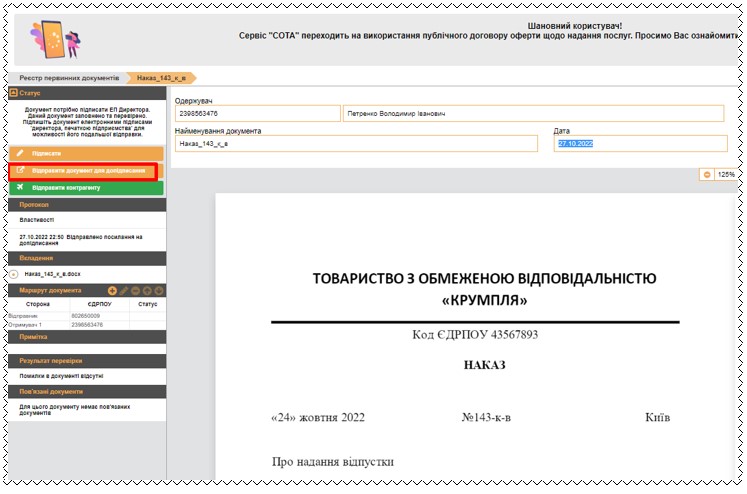Collapse the Статус section header
Image resolution: width=747 pixels, height=494 pixels.
(87, 93)
